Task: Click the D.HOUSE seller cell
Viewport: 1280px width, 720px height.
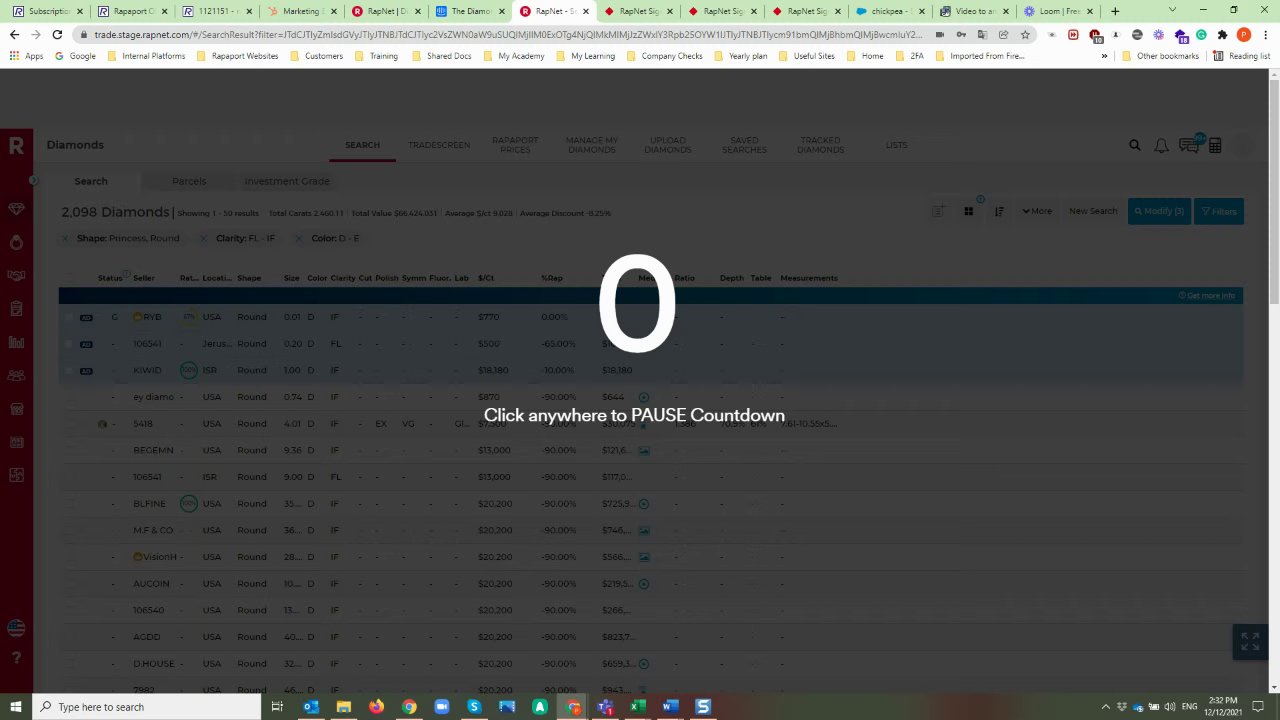Action: coord(154,664)
